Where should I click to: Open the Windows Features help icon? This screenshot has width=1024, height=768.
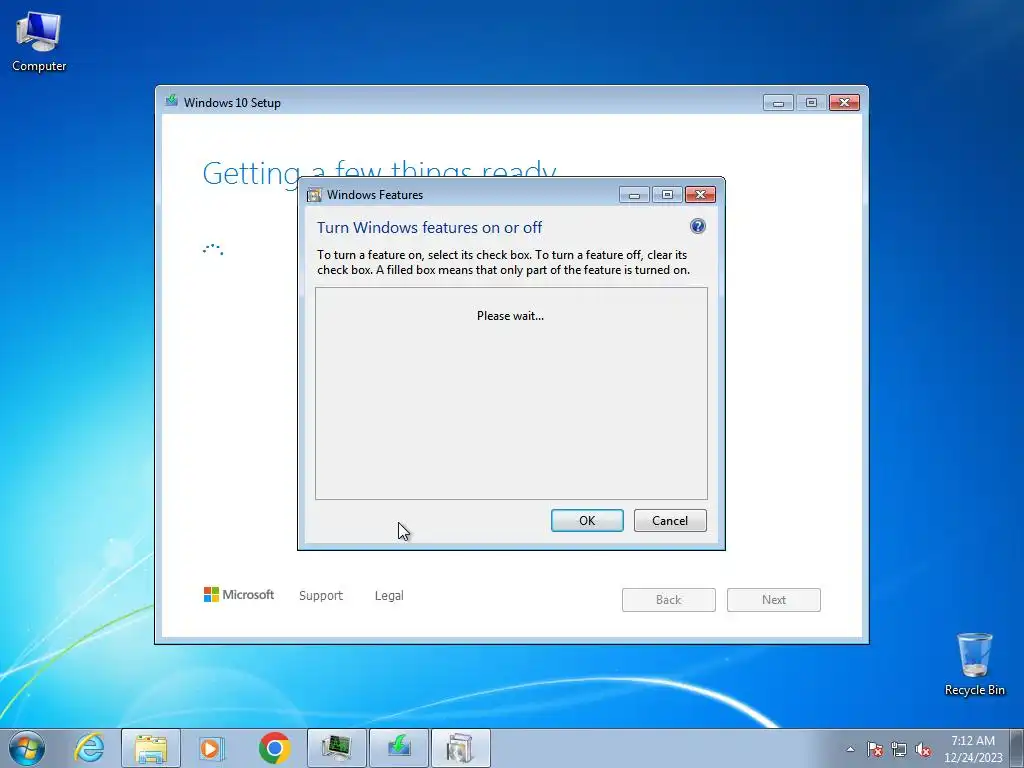click(x=697, y=227)
